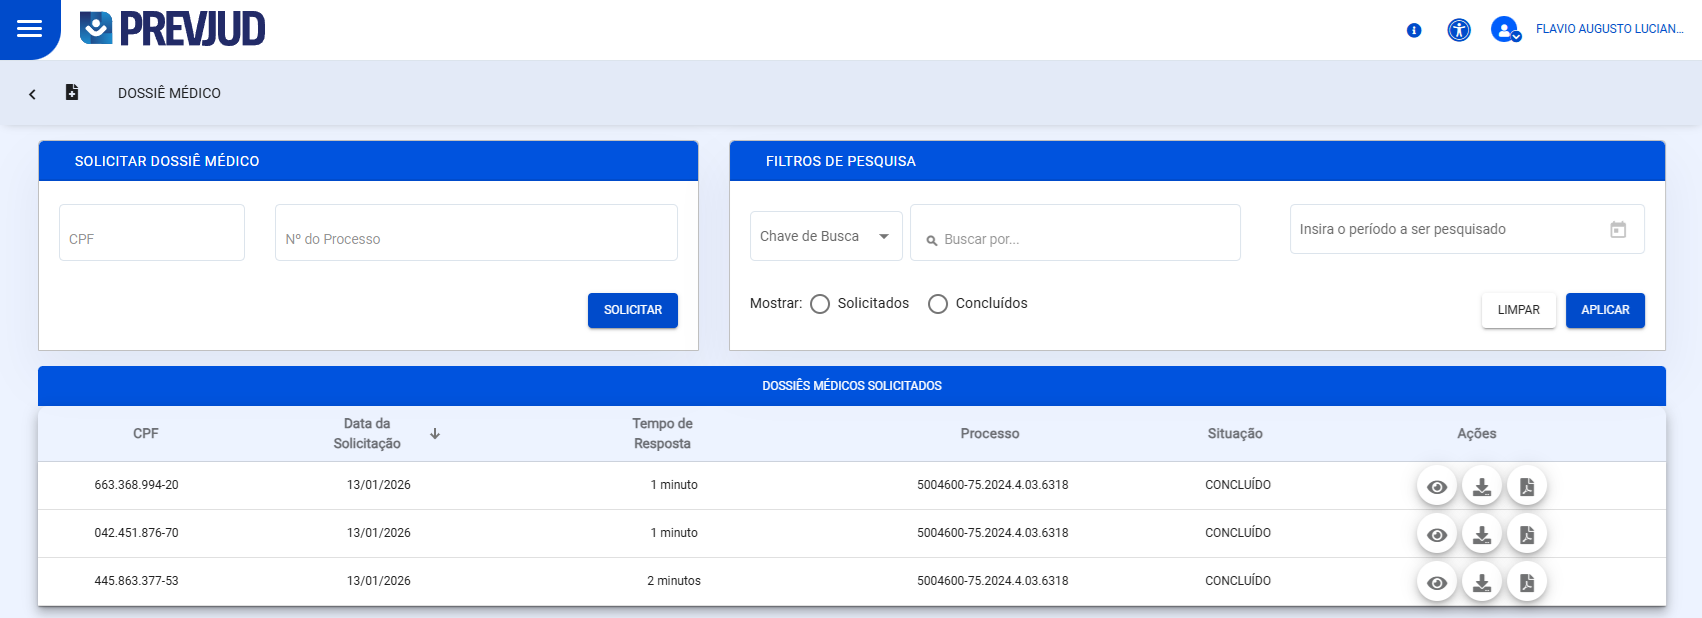Click the APLICAR filter button
1702x618 pixels.
[1605, 310]
